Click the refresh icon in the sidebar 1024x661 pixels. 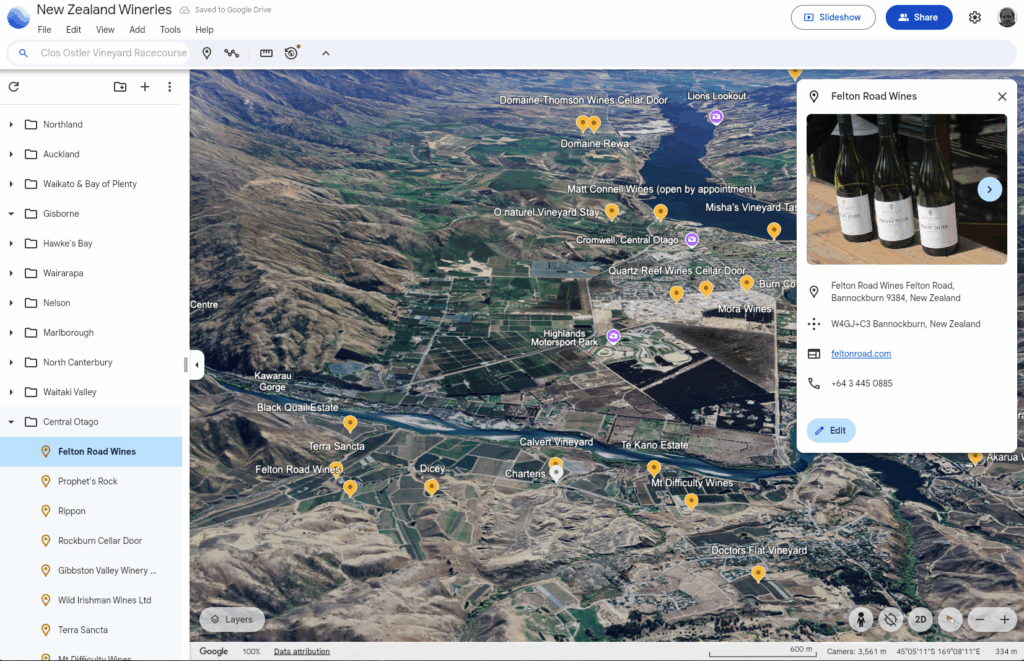(x=14, y=86)
